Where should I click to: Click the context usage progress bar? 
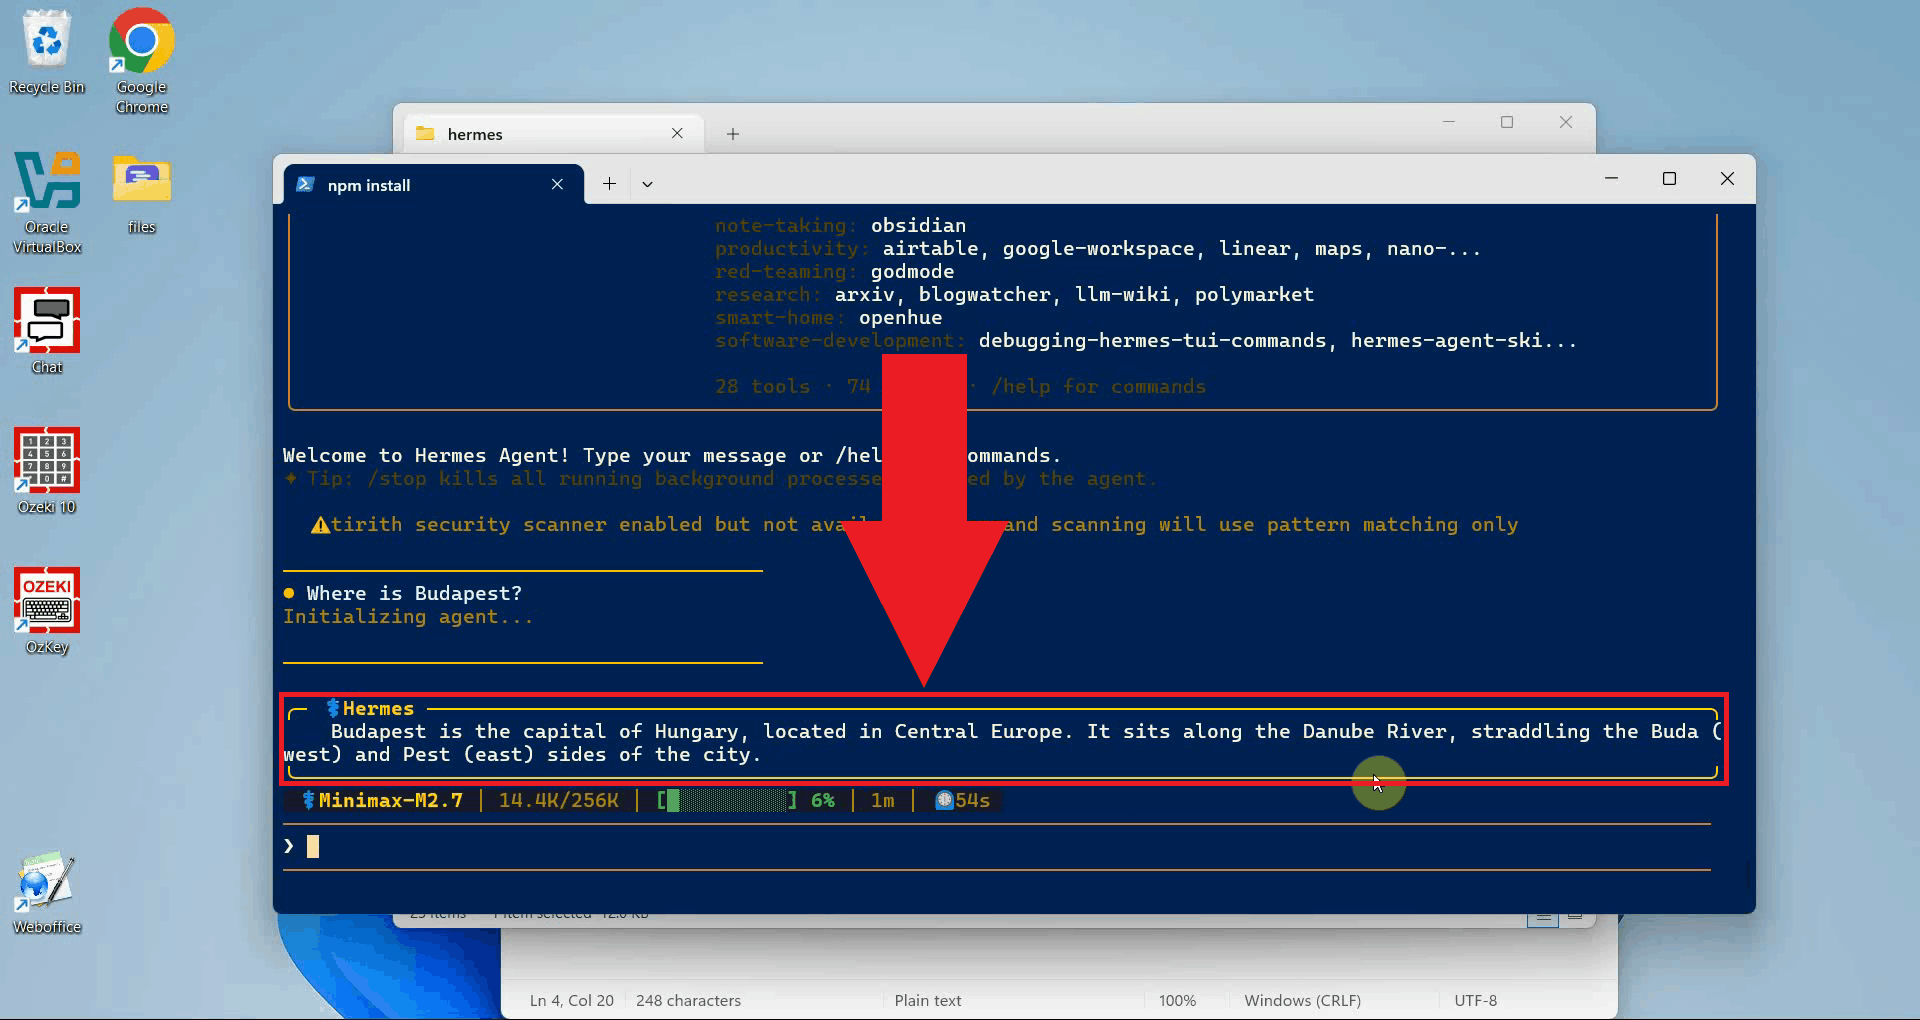[727, 801]
